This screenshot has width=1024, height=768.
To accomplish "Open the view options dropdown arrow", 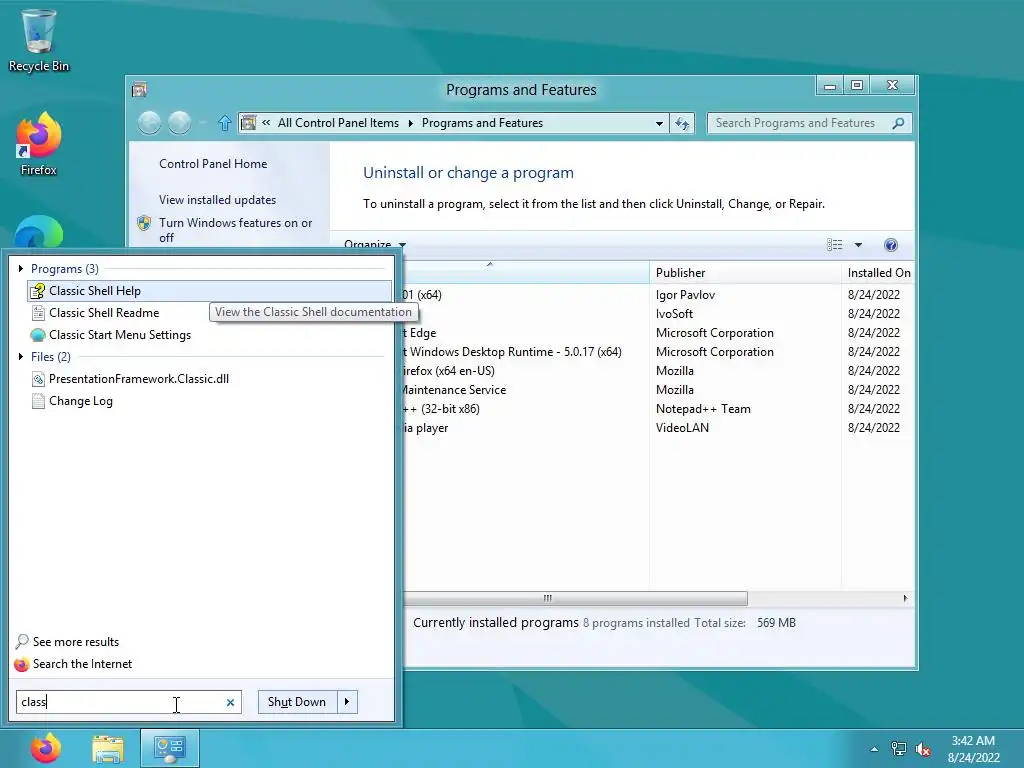I will coord(858,245).
